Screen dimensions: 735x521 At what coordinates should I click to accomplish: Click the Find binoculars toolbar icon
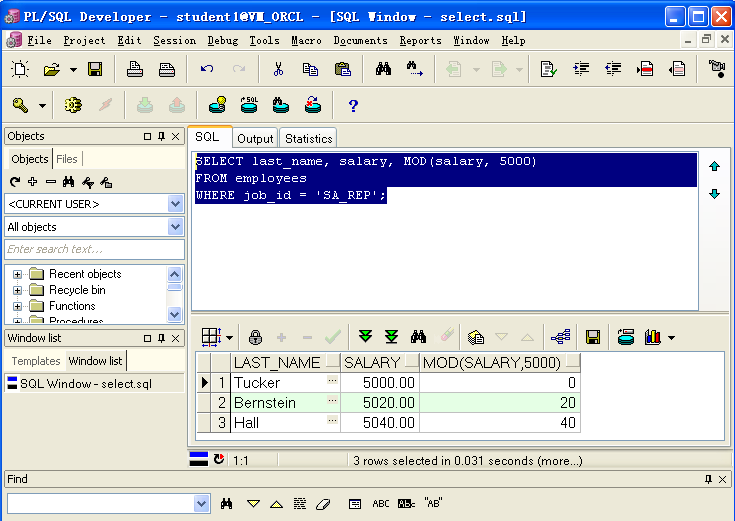383,69
